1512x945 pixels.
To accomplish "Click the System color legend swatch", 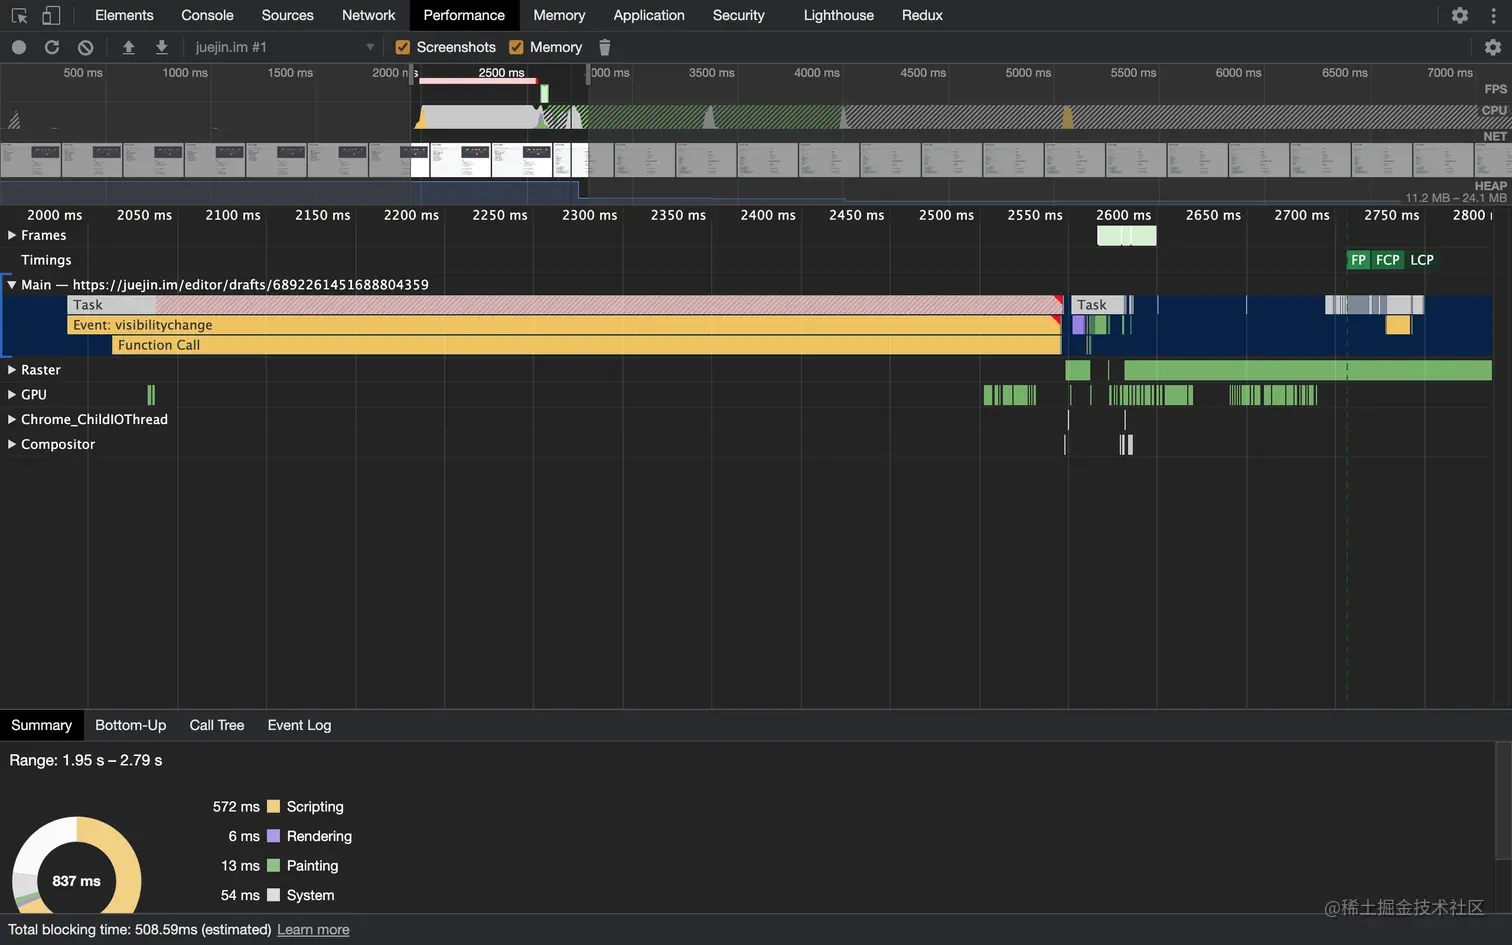I will pyautogui.click(x=273, y=895).
